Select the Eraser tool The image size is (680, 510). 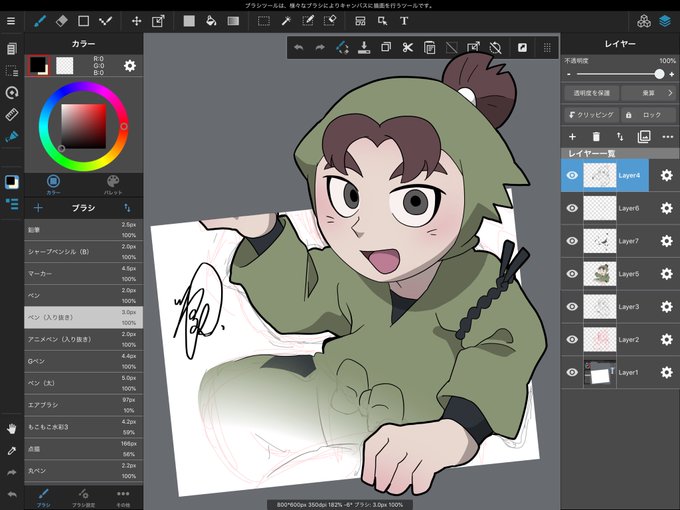click(x=62, y=21)
